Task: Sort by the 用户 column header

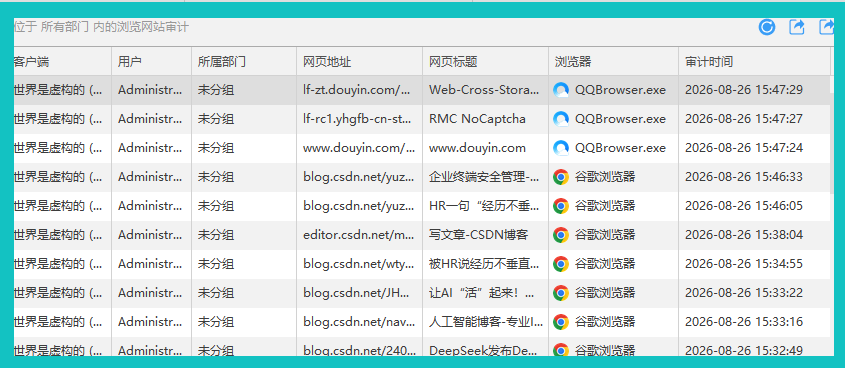Action: [151, 62]
